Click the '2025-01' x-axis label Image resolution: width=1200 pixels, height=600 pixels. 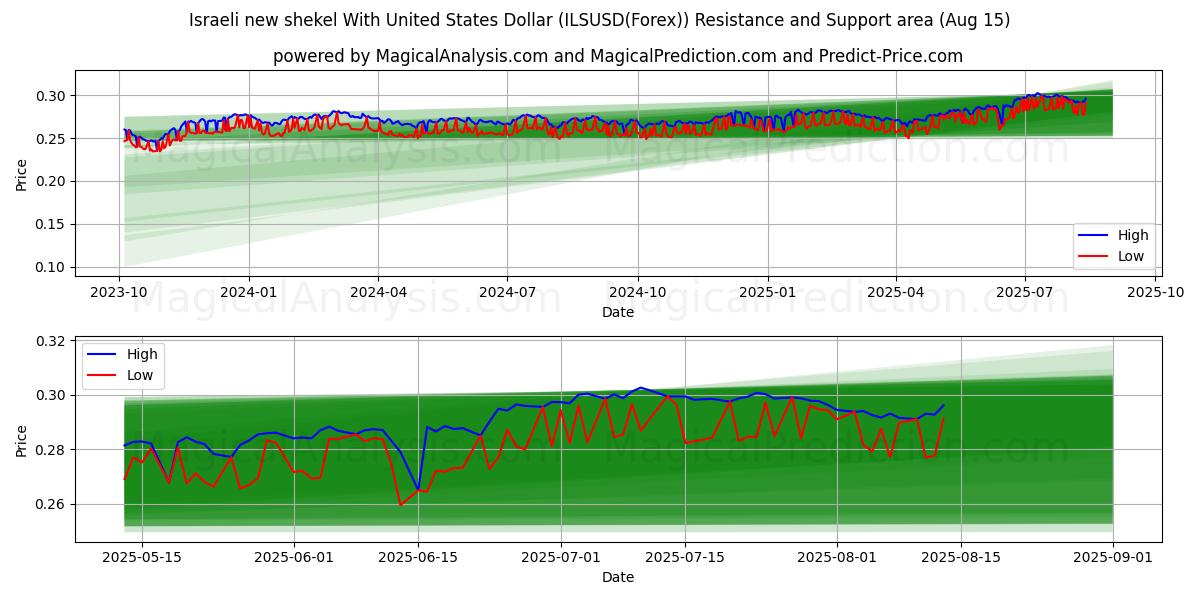pos(768,292)
